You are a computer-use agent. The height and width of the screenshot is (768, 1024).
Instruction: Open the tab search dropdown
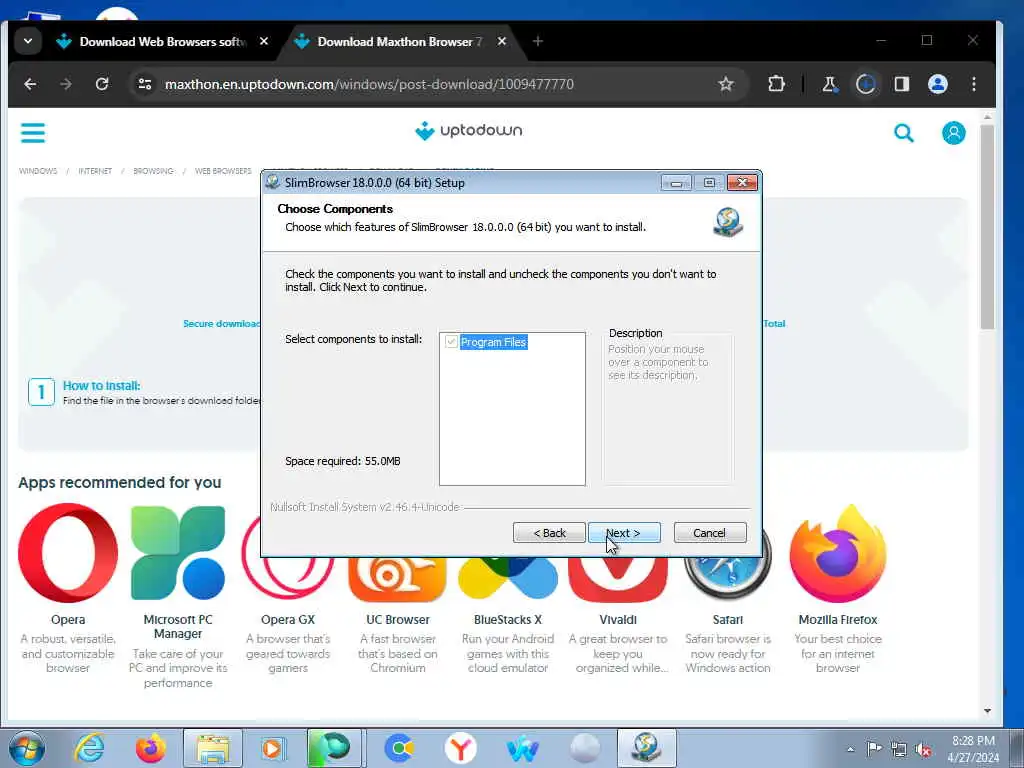pyautogui.click(x=28, y=41)
